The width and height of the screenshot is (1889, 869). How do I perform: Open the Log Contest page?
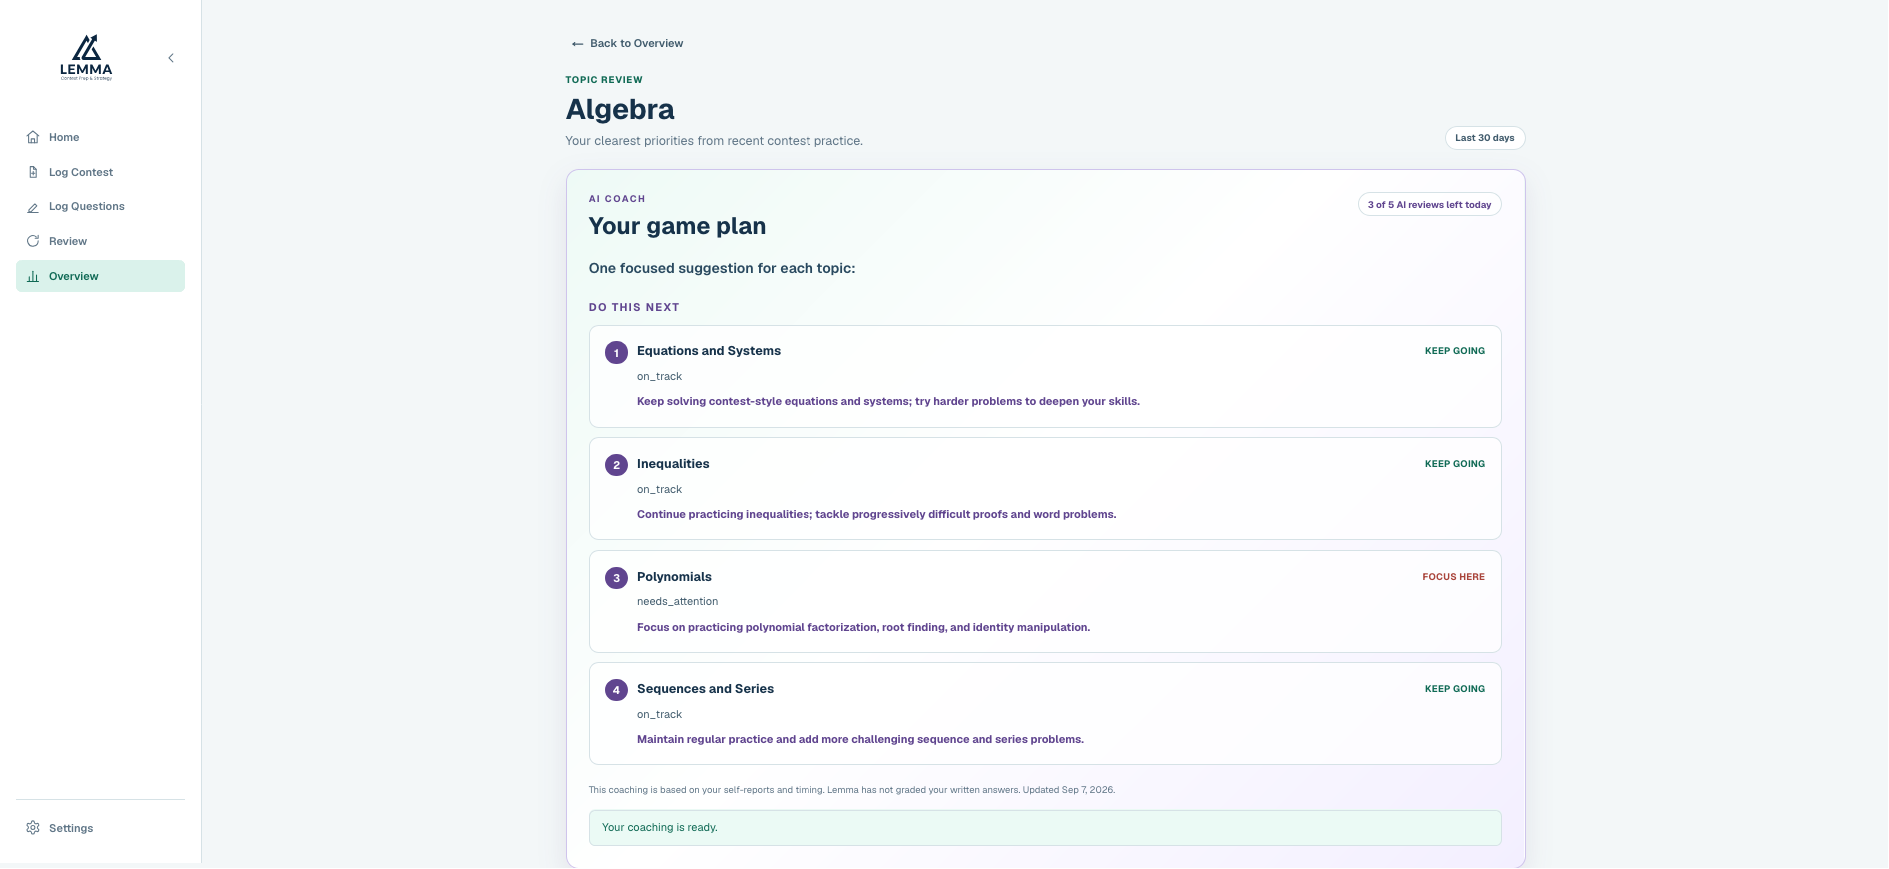[100, 172]
